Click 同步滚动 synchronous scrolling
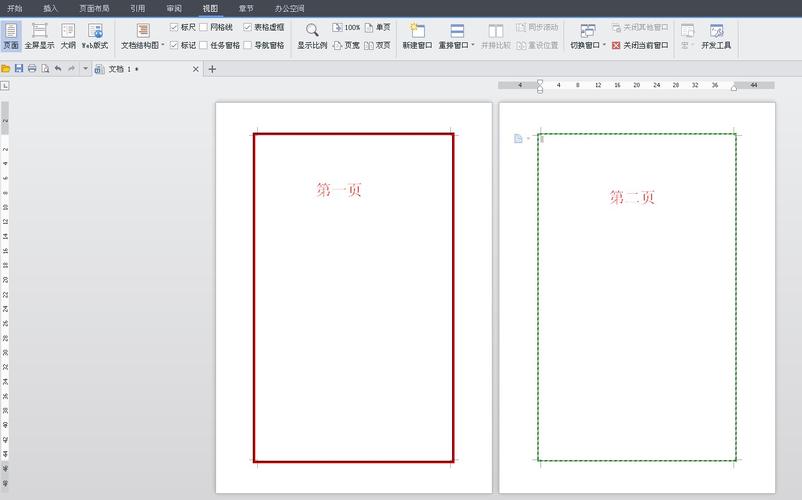This screenshot has height=500, width=802. (x=537, y=27)
